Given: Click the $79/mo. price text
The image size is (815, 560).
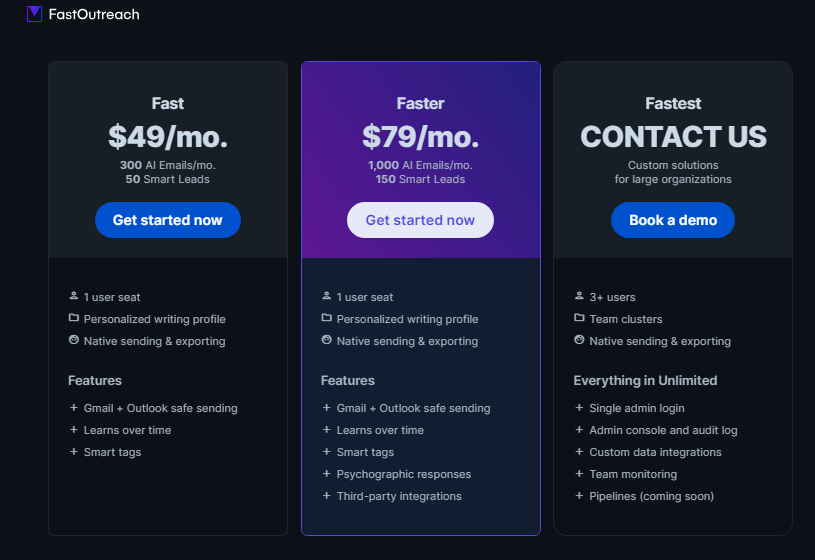Looking at the screenshot, I should point(420,137).
